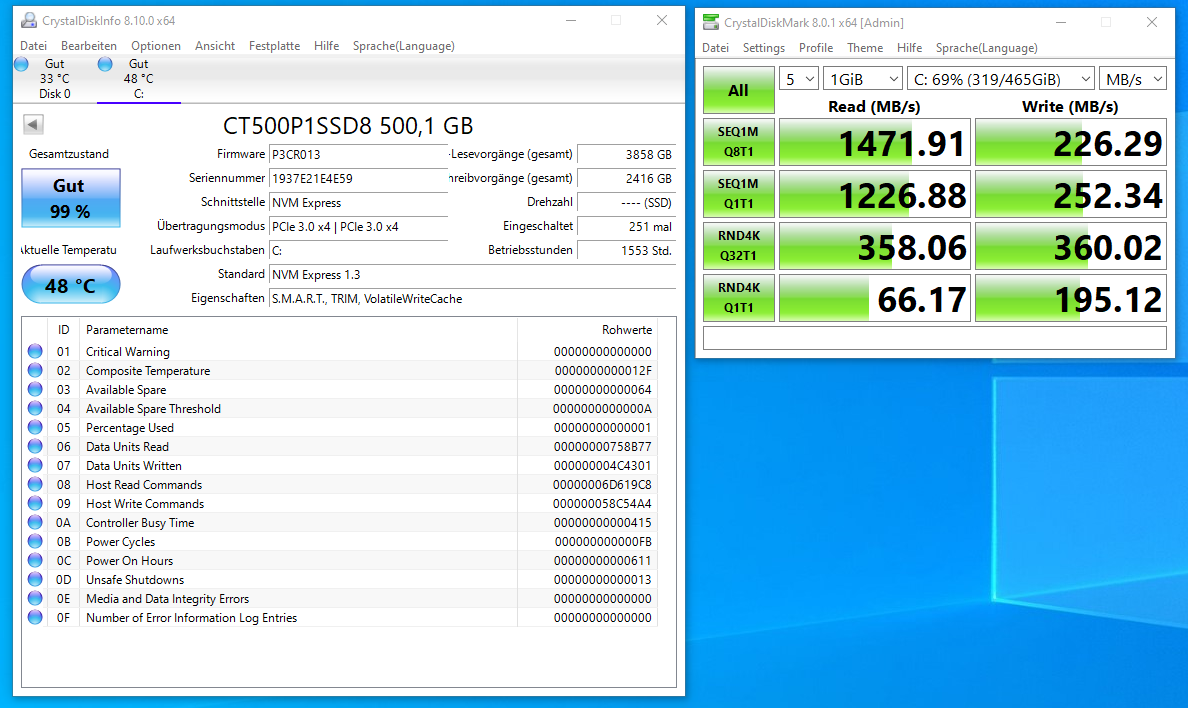1188x708 pixels.
Task: Click the status orb for Composite Temperature
Action: coord(35,370)
